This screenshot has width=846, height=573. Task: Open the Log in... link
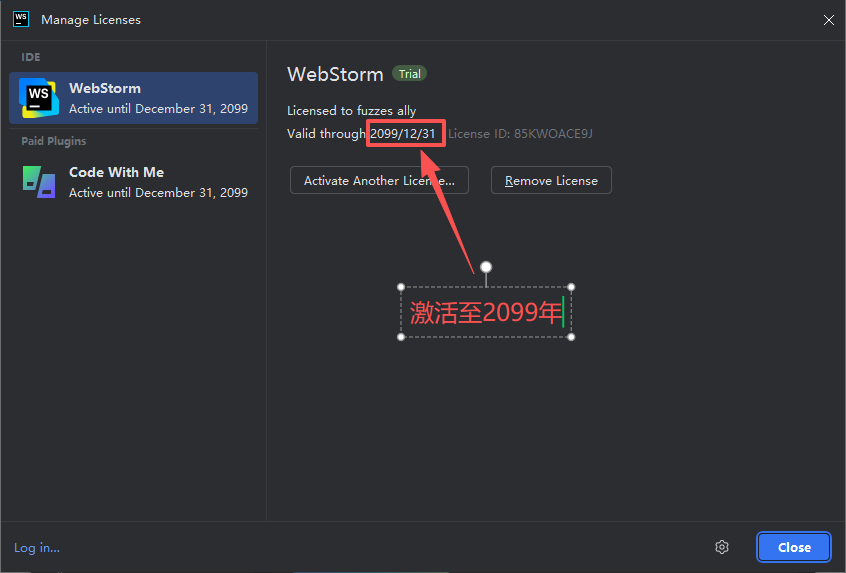[x=37, y=547]
